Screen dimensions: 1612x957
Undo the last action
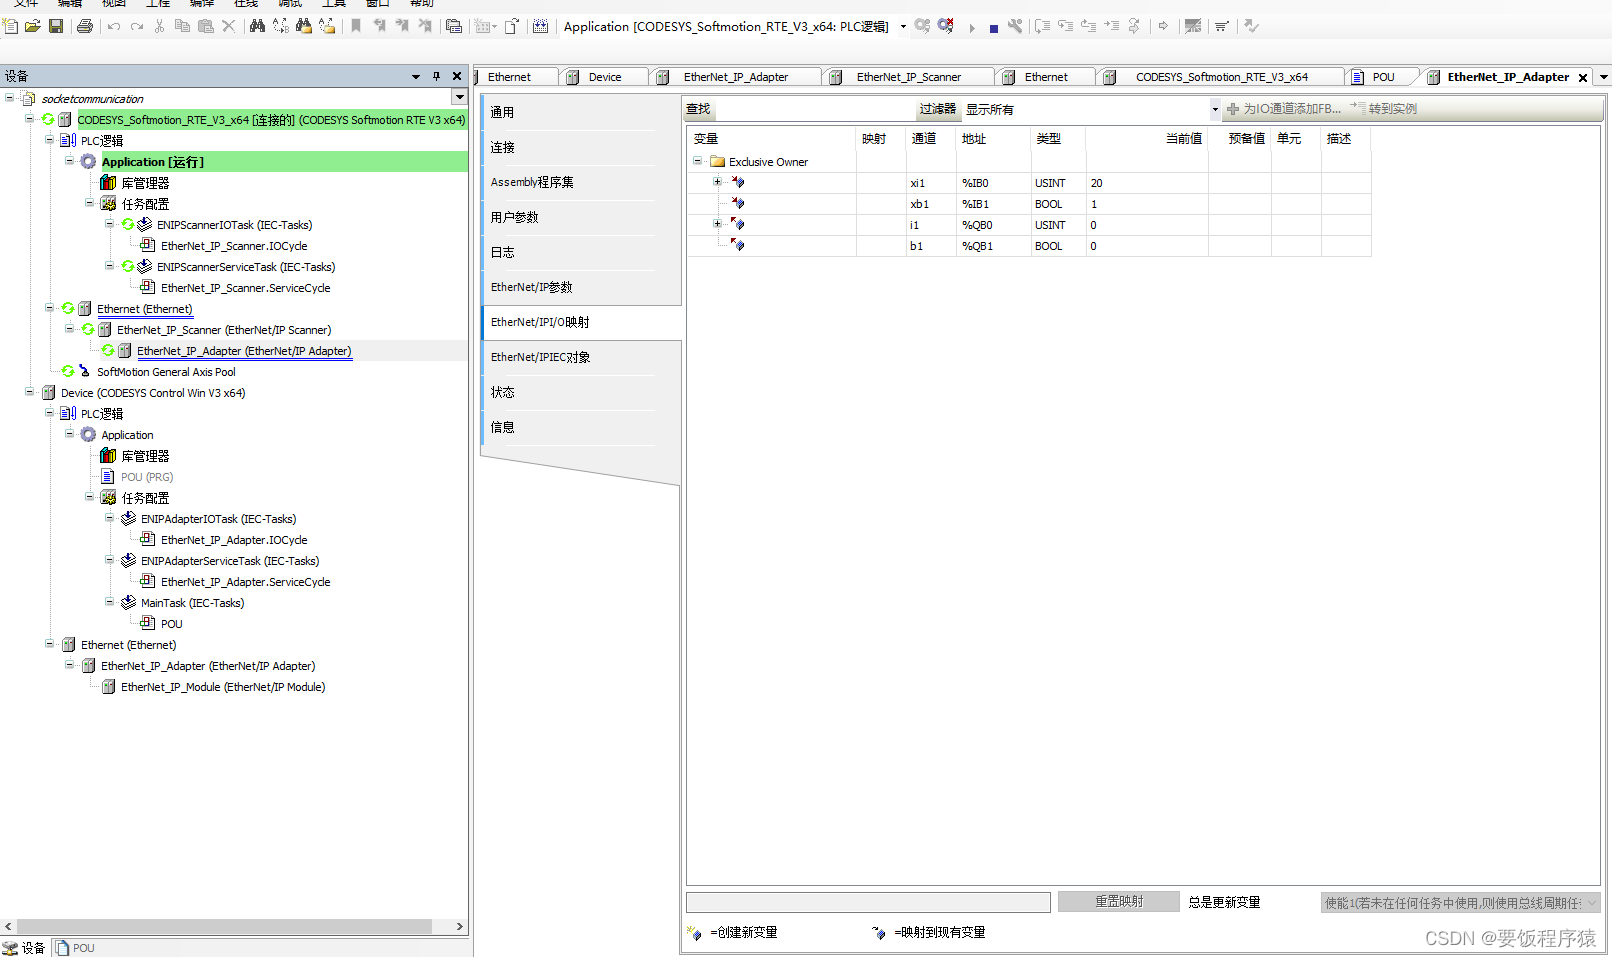(x=113, y=26)
